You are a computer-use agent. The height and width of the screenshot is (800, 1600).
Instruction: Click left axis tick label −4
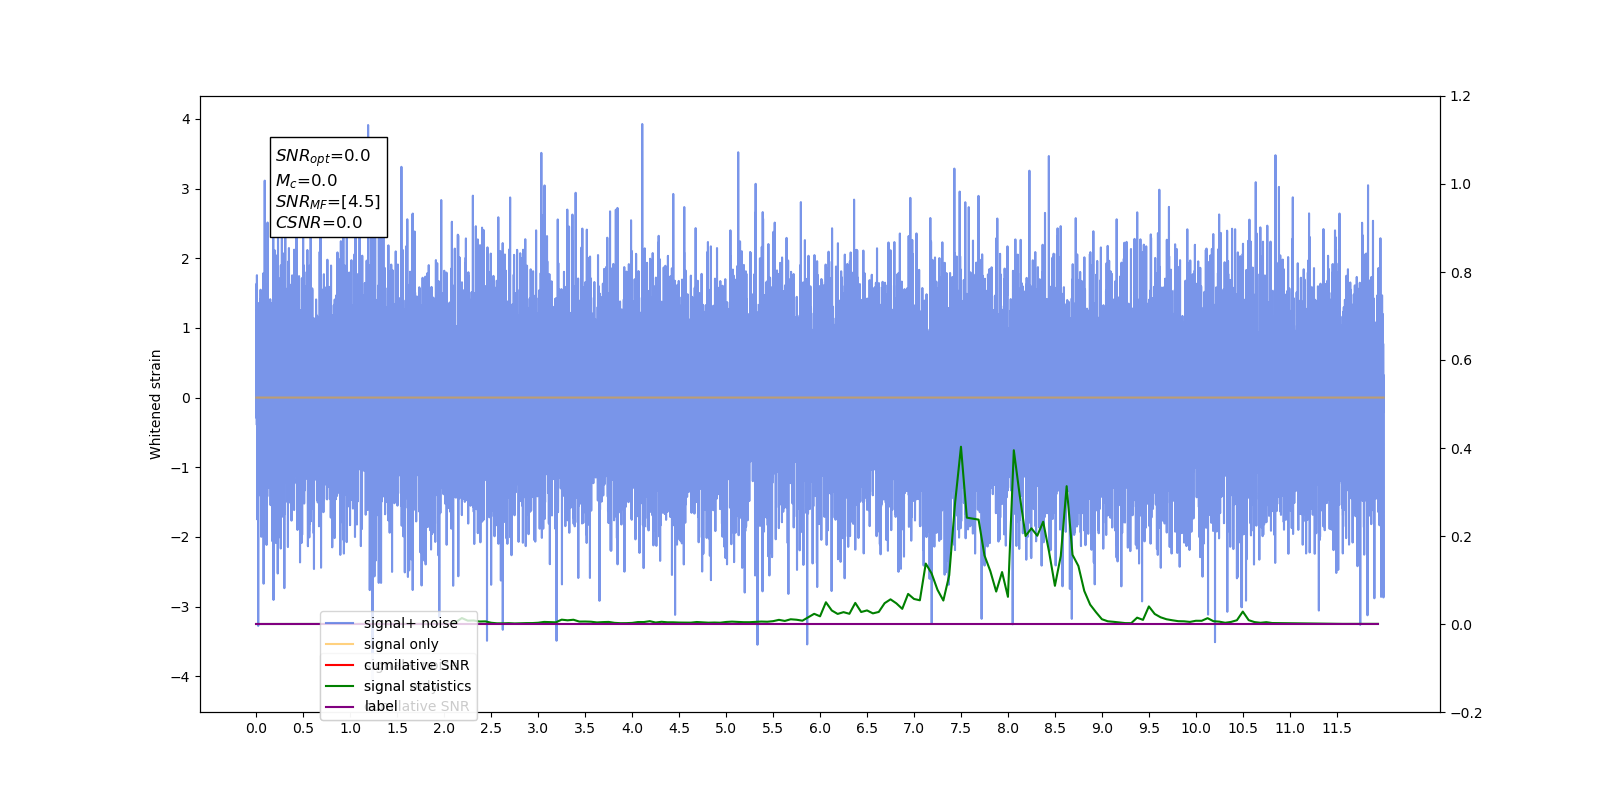click(181, 677)
